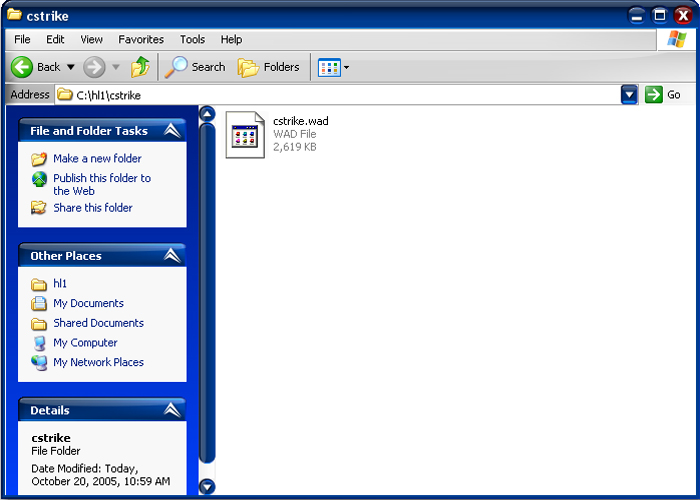700x500 pixels.
Task: Collapse the Details panel
Action: point(172,410)
